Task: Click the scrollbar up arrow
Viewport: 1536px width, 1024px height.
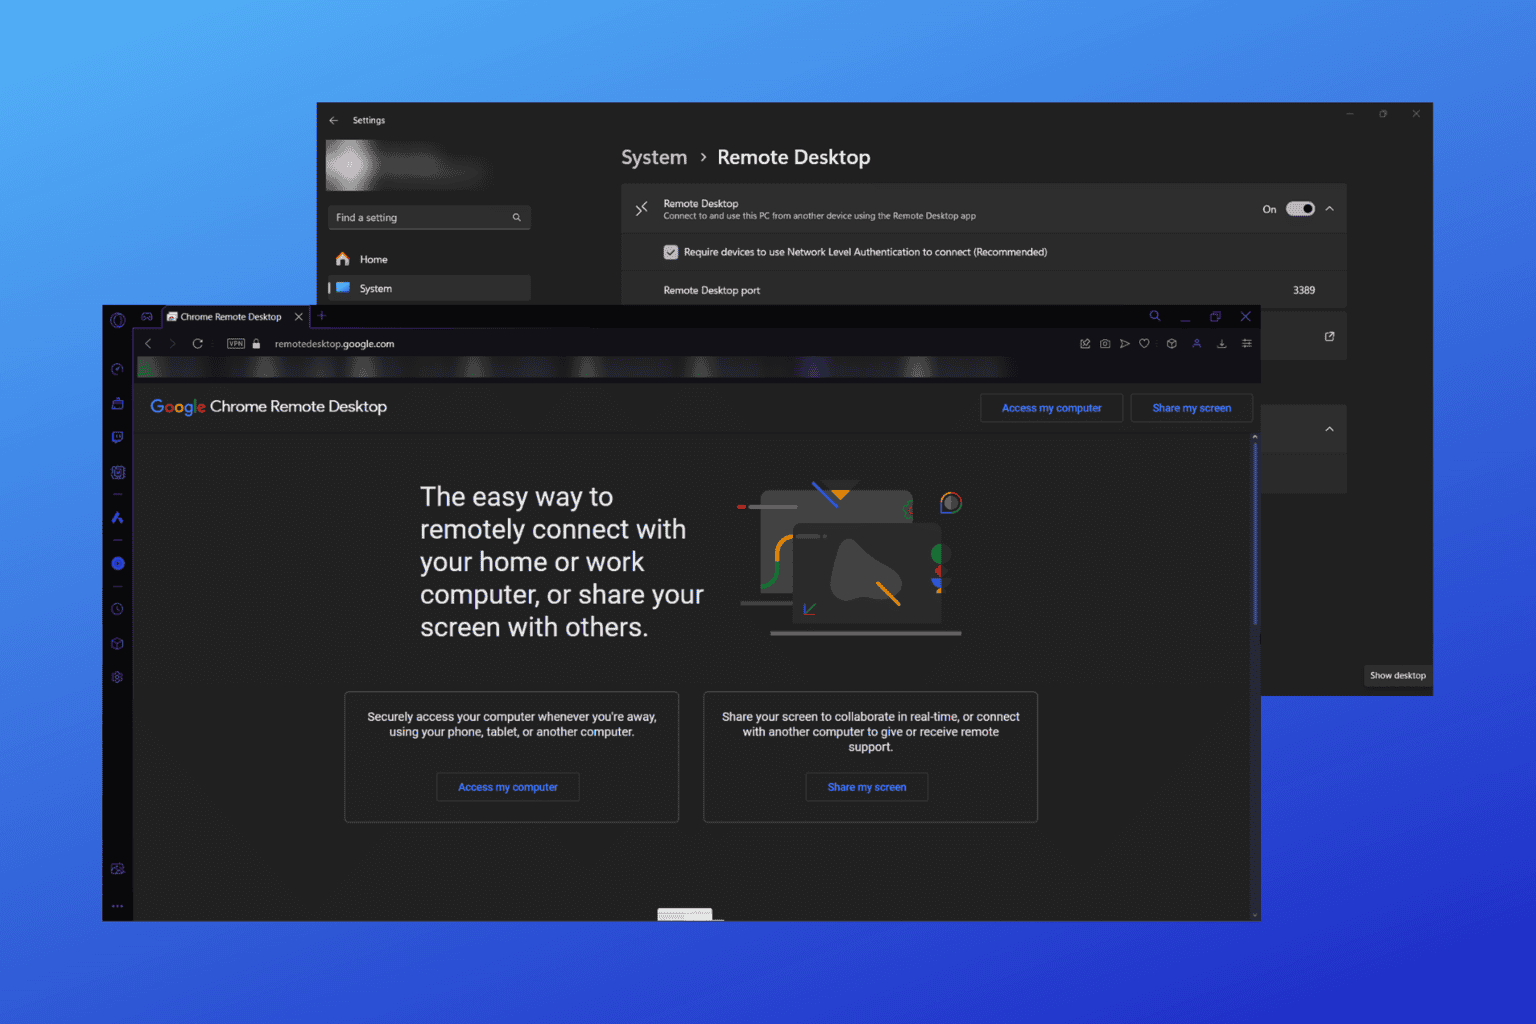Action: [x=1254, y=437]
